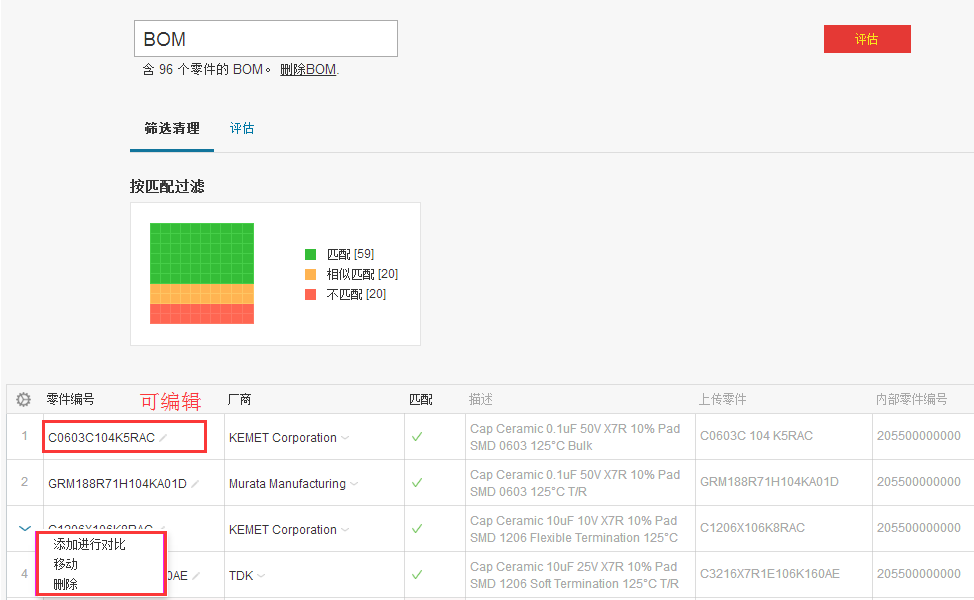Select uploaded part C0603C 104 K5RAC

(756, 436)
